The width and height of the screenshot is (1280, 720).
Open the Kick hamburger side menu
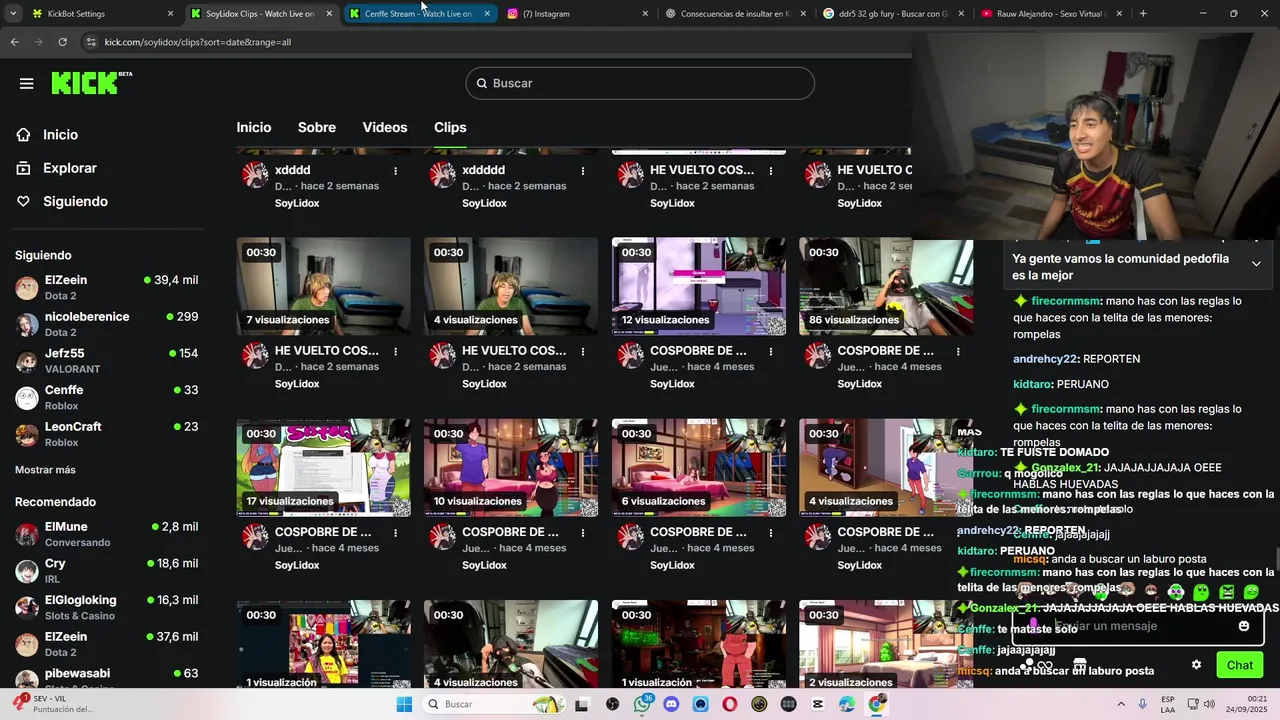click(x=27, y=83)
